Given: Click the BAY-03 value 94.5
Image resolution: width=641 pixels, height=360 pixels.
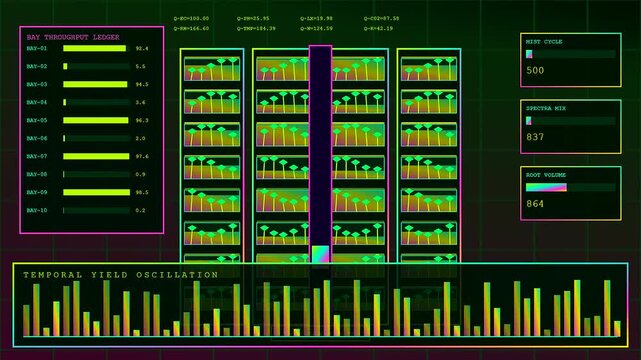Looking at the screenshot, I should [x=142, y=84].
